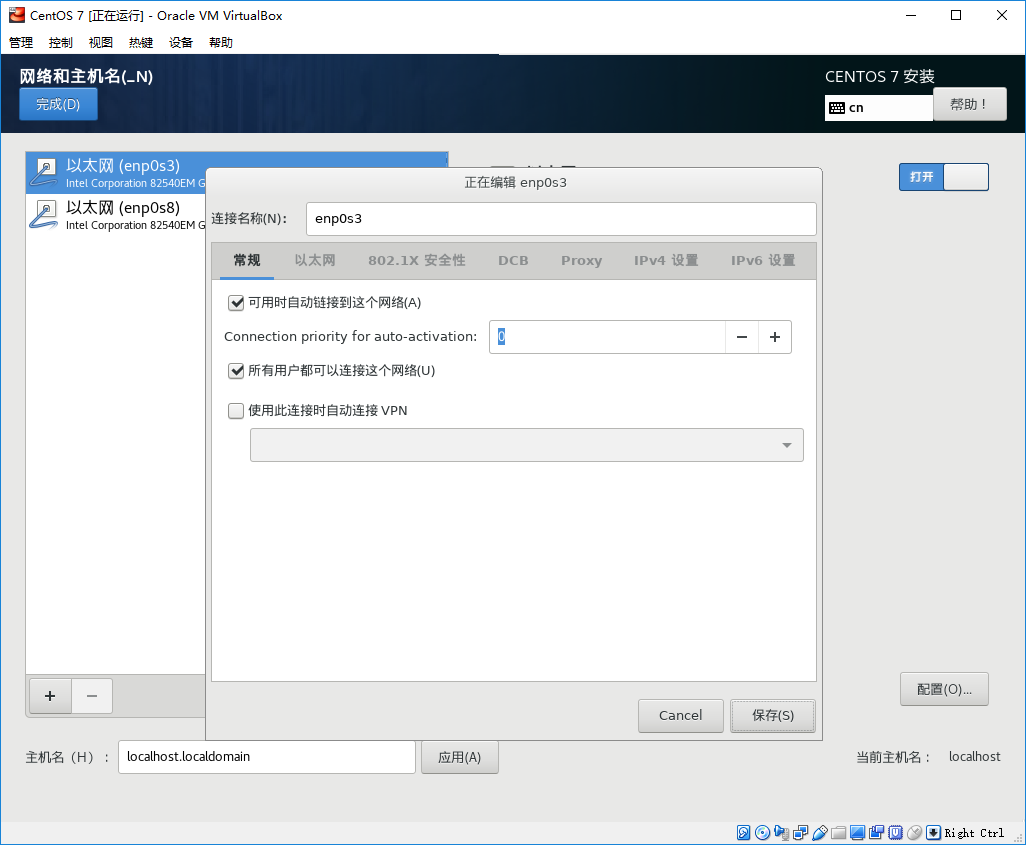Open the display status icon
This screenshot has width=1026, height=845.
(857, 833)
